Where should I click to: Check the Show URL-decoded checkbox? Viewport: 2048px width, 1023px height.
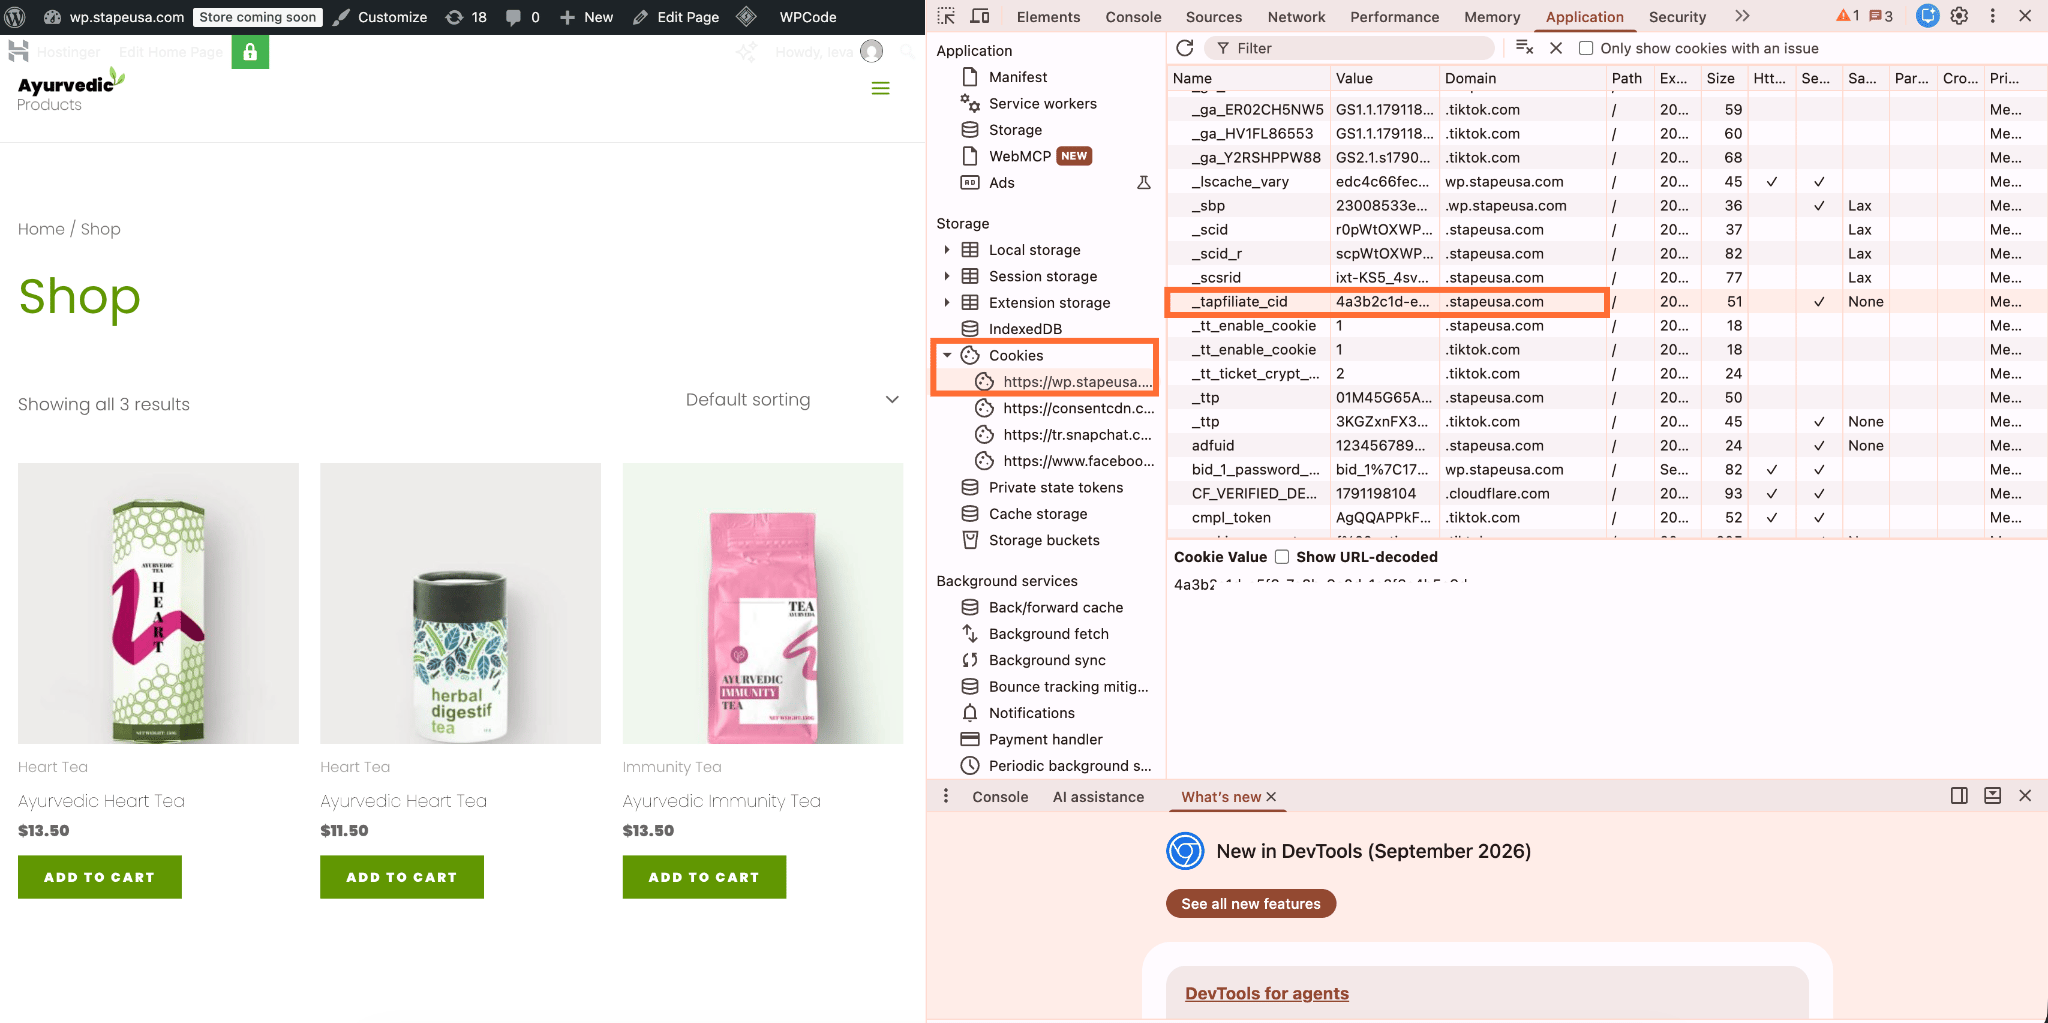(x=1282, y=557)
